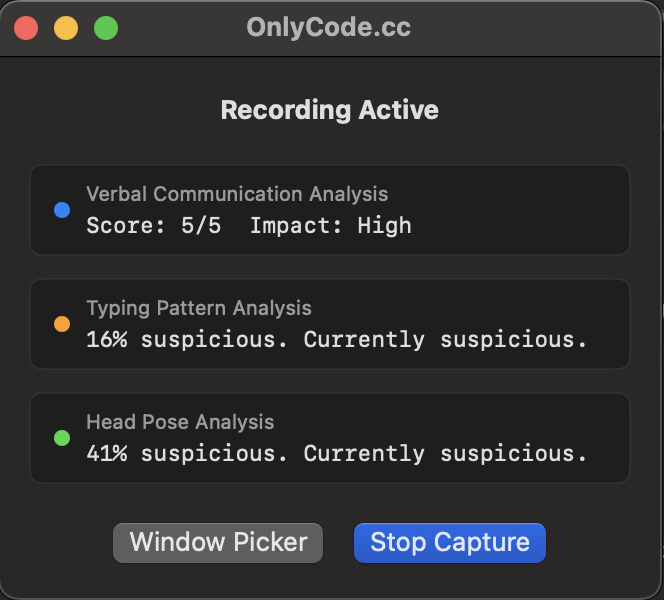Screen dimensions: 664x600
Task: Click the Score: 5/5 value
Action: point(154,225)
